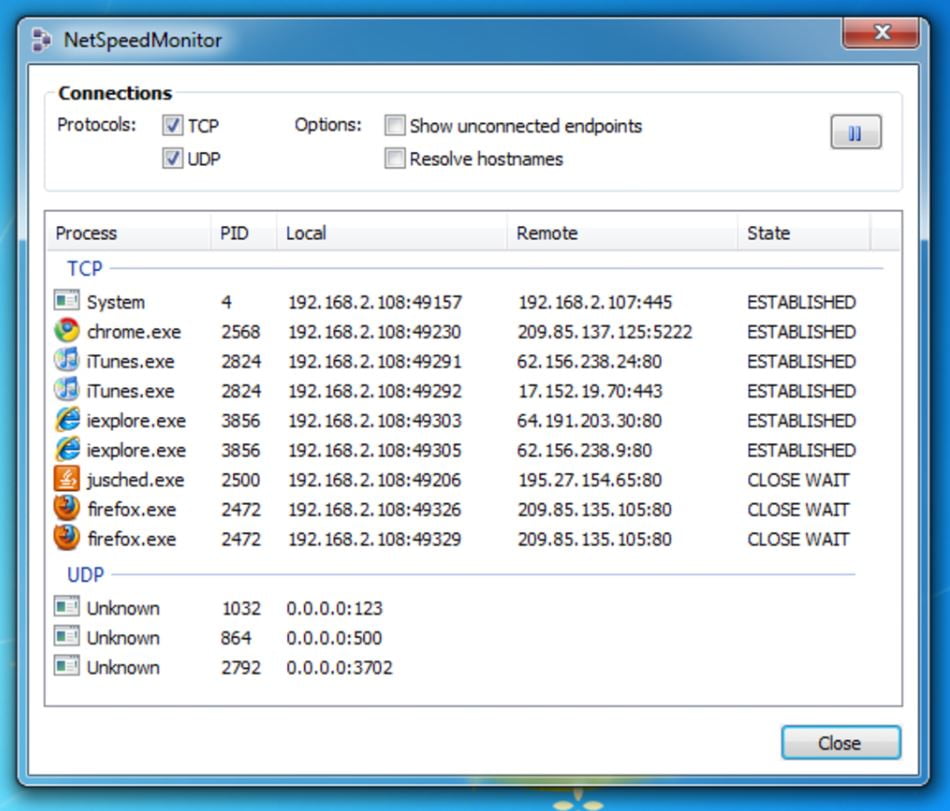The image size is (950, 811).
Task: Click remote address 195.27.154.65:80
Action: [590, 480]
